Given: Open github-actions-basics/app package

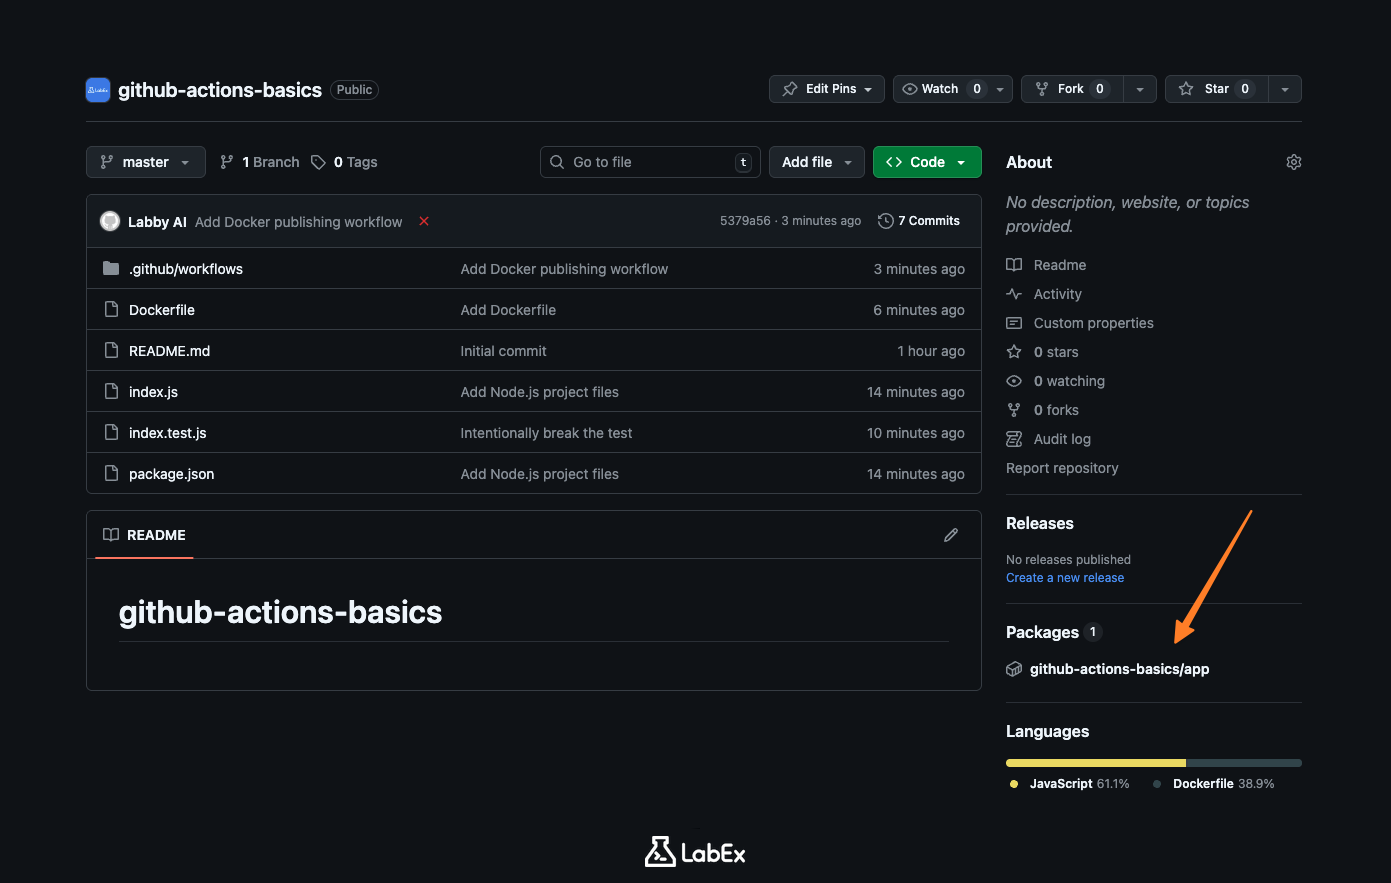Looking at the screenshot, I should (x=1119, y=669).
